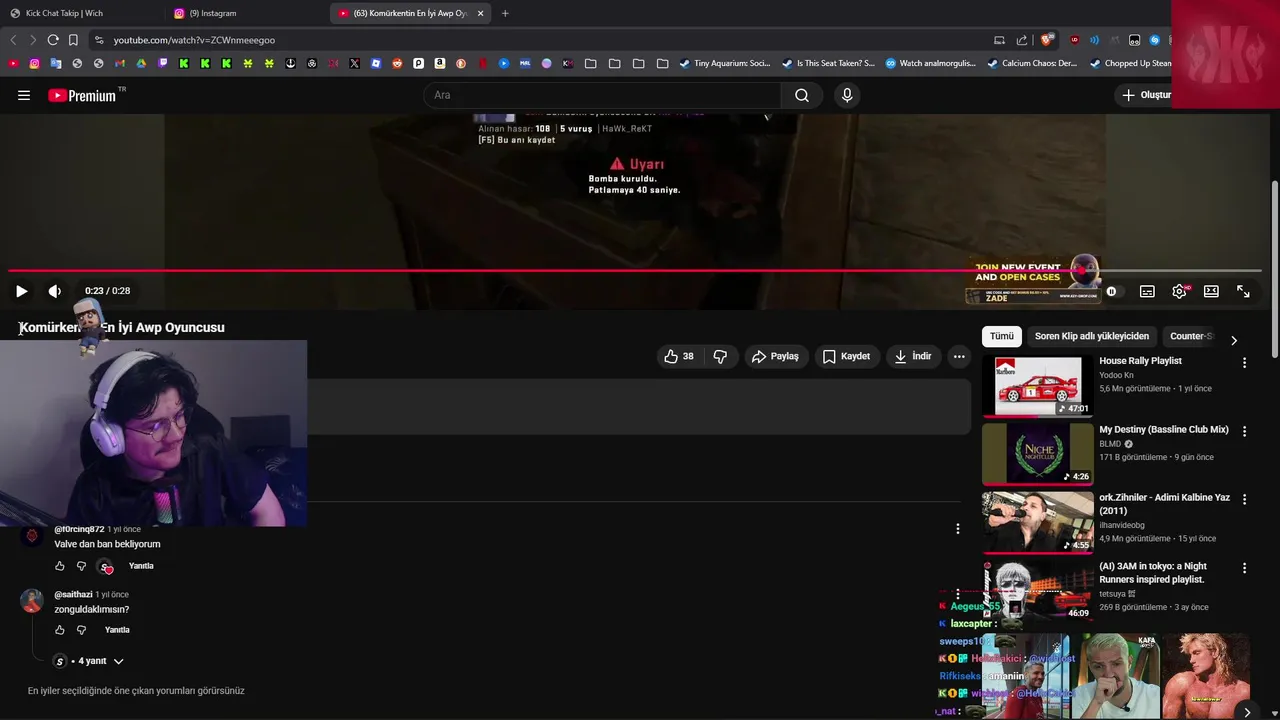The image size is (1280, 720).
Task: Open uBlock Origin extension icon
Action: (1075, 40)
